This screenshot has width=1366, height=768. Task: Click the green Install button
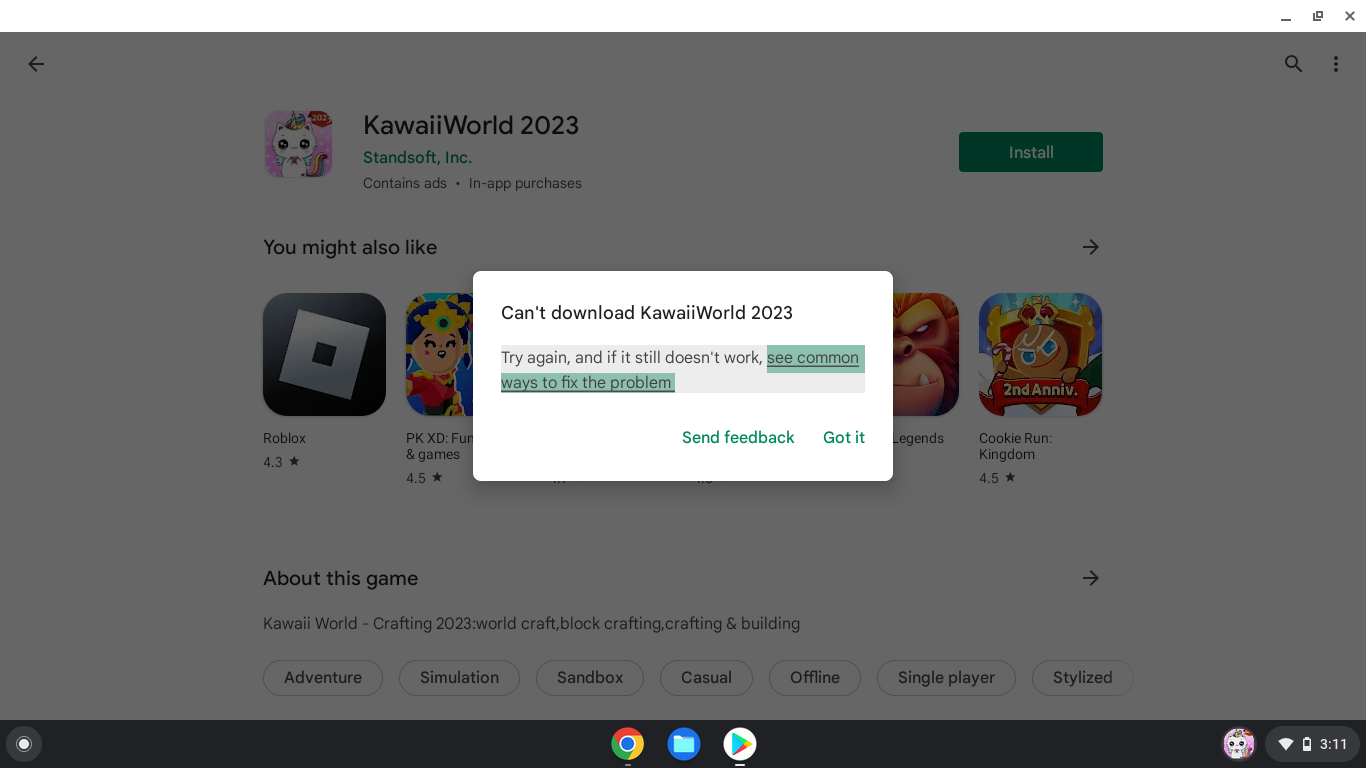tap(1031, 152)
